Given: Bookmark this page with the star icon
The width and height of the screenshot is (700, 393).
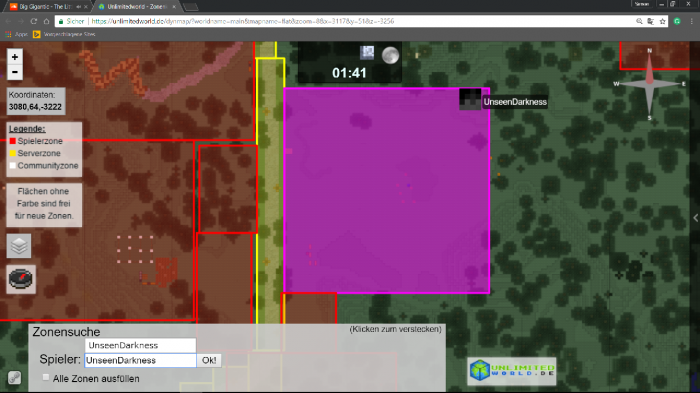Looking at the screenshot, I should [x=662, y=21].
